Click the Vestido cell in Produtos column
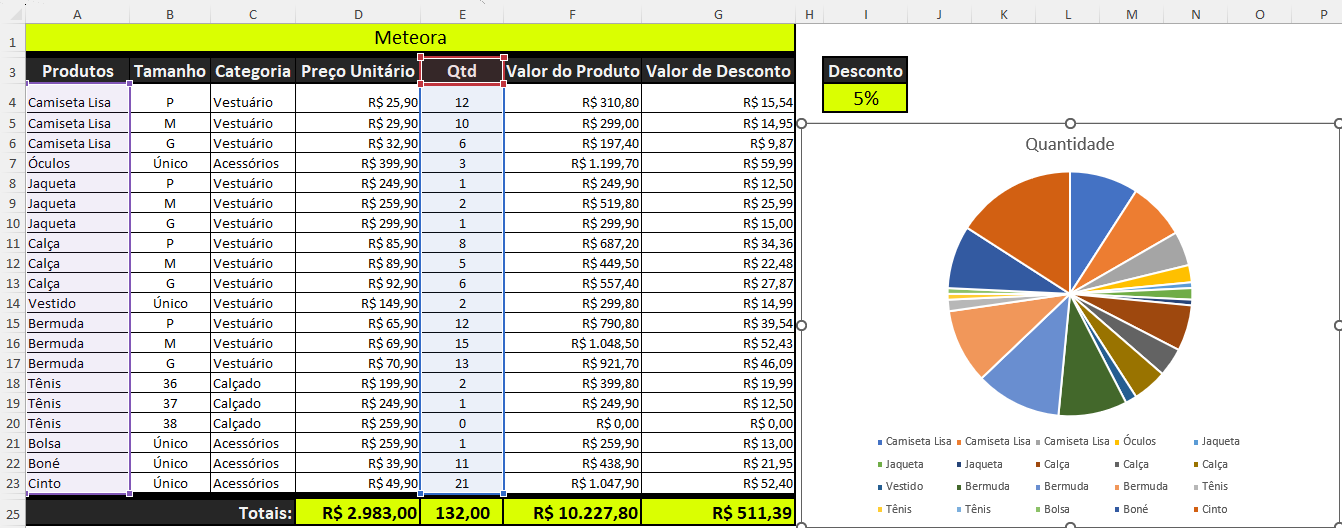This screenshot has width=1342, height=528. (78, 303)
